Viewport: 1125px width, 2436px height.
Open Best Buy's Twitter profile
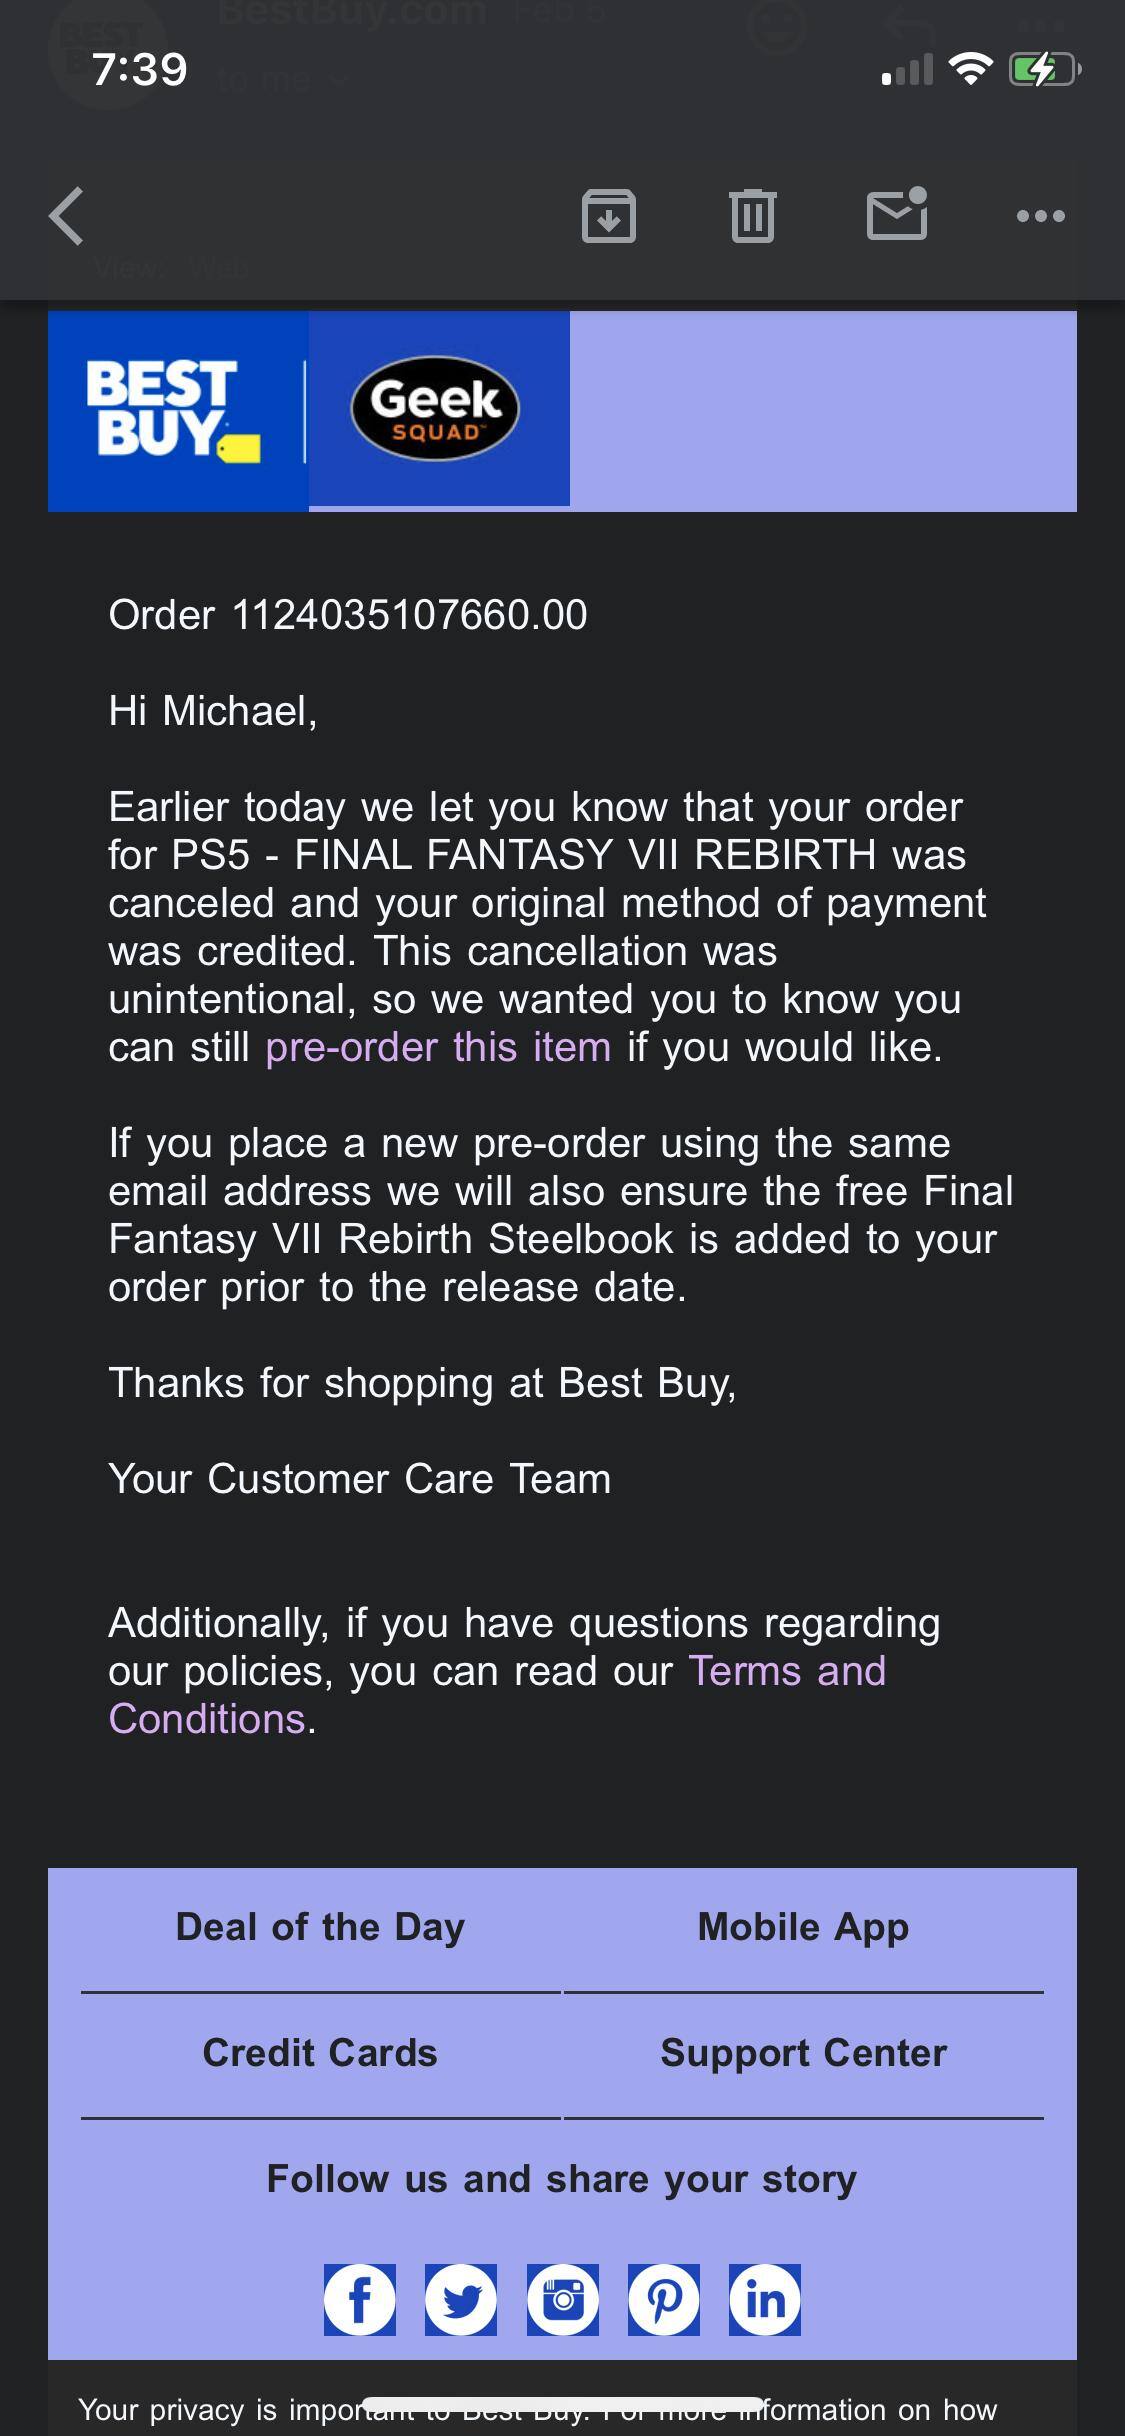coord(461,2299)
